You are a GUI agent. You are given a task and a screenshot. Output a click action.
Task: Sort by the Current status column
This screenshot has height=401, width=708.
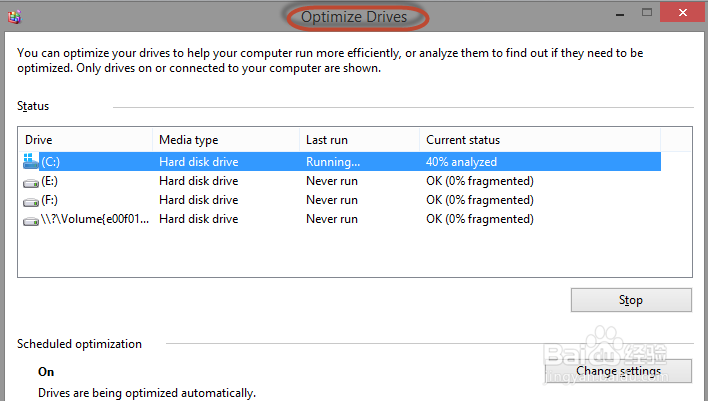(x=540, y=140)
